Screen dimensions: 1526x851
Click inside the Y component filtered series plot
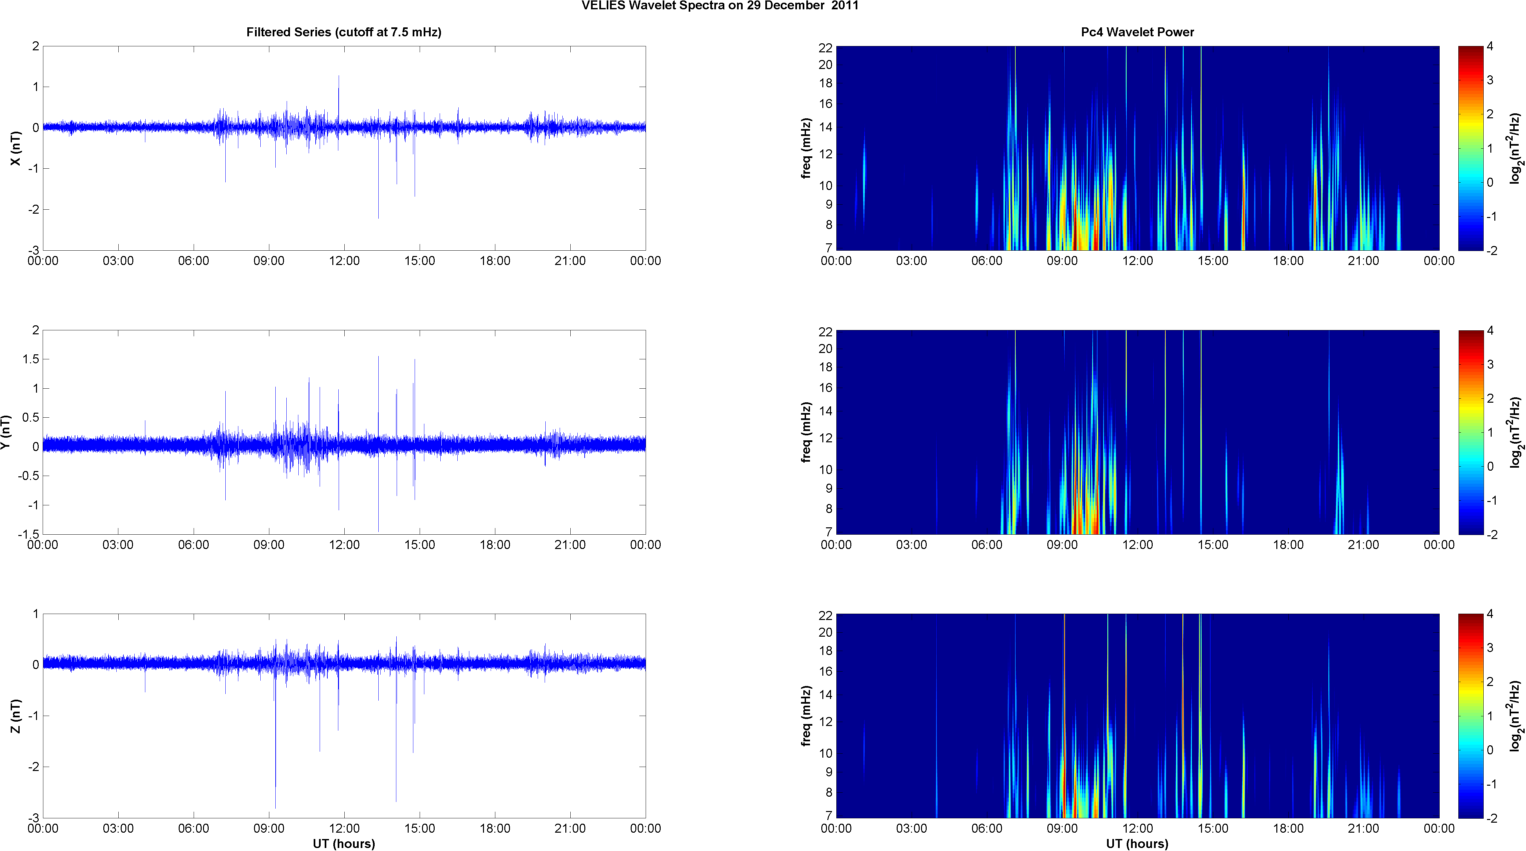tap(344, 432)
